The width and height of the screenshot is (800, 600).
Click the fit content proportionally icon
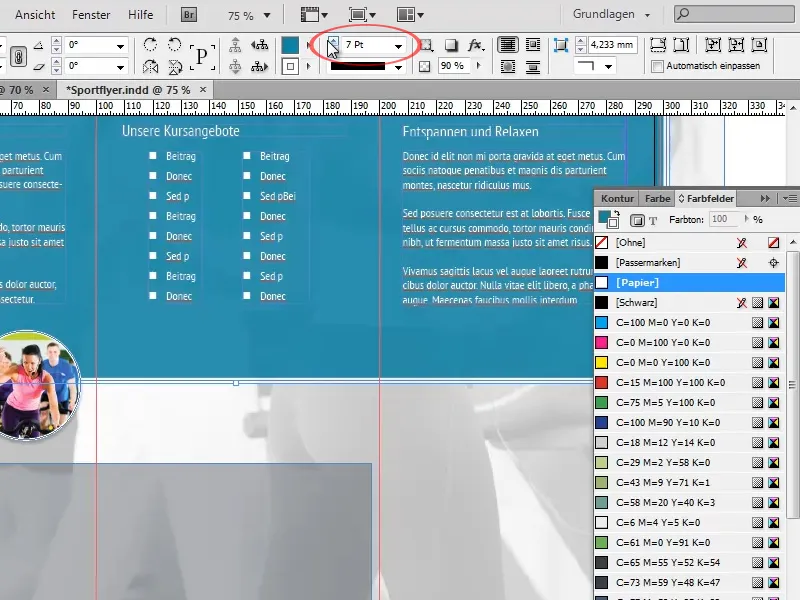(x=681, y=45)
